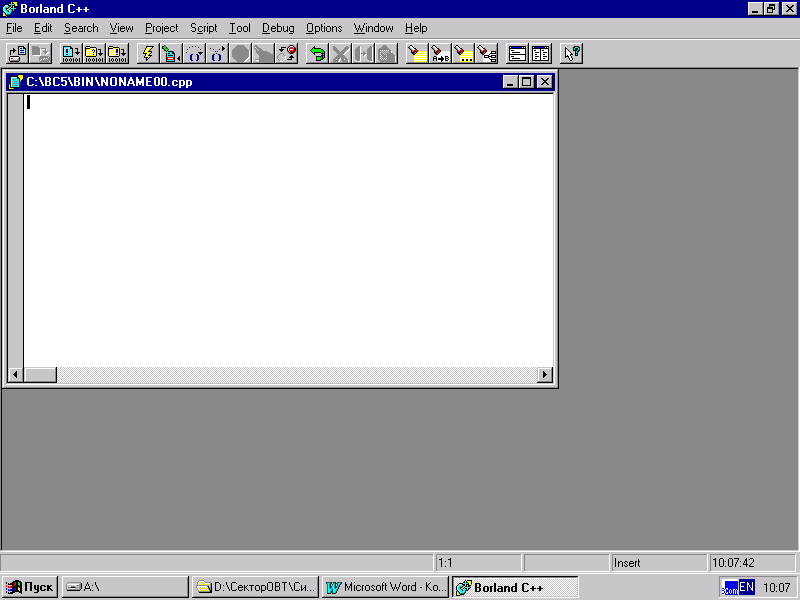Click the Find flashlight icon

click(417, 53)
